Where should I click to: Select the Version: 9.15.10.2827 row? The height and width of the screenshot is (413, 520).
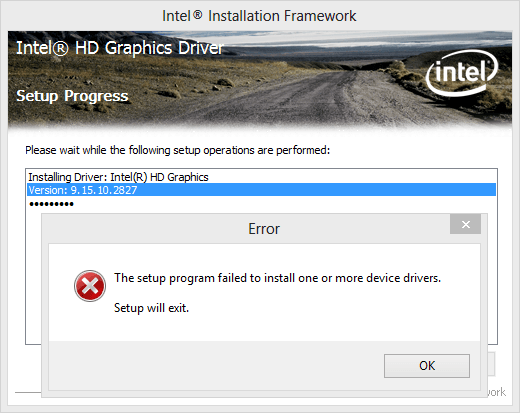(261, 190)
